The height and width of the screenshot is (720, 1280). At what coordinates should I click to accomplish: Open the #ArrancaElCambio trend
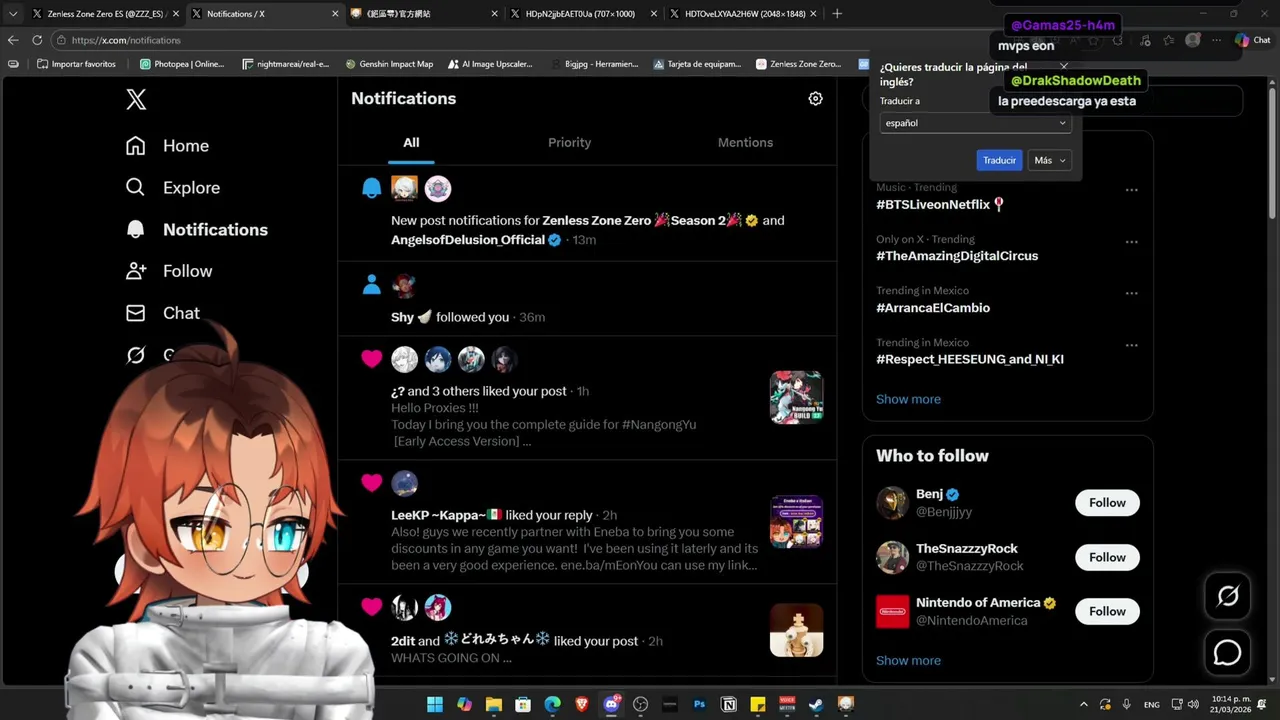[933, 308]
